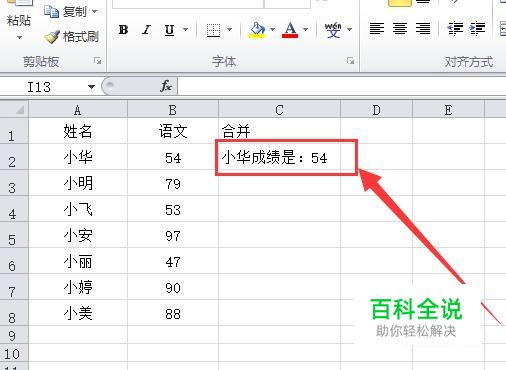Screen dimensions: 506x370
Task: Select column B header
Action: [x=173, y=110]
